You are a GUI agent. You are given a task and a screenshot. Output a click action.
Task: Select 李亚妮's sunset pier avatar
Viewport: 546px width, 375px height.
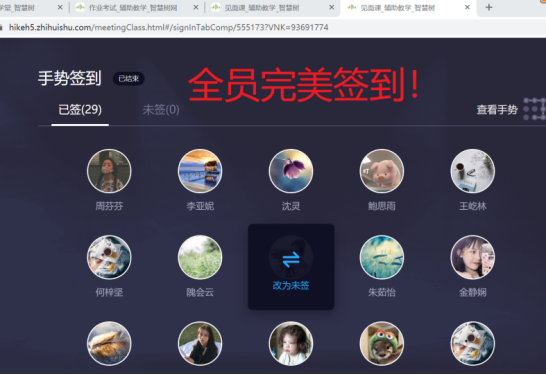coord(200,171)
